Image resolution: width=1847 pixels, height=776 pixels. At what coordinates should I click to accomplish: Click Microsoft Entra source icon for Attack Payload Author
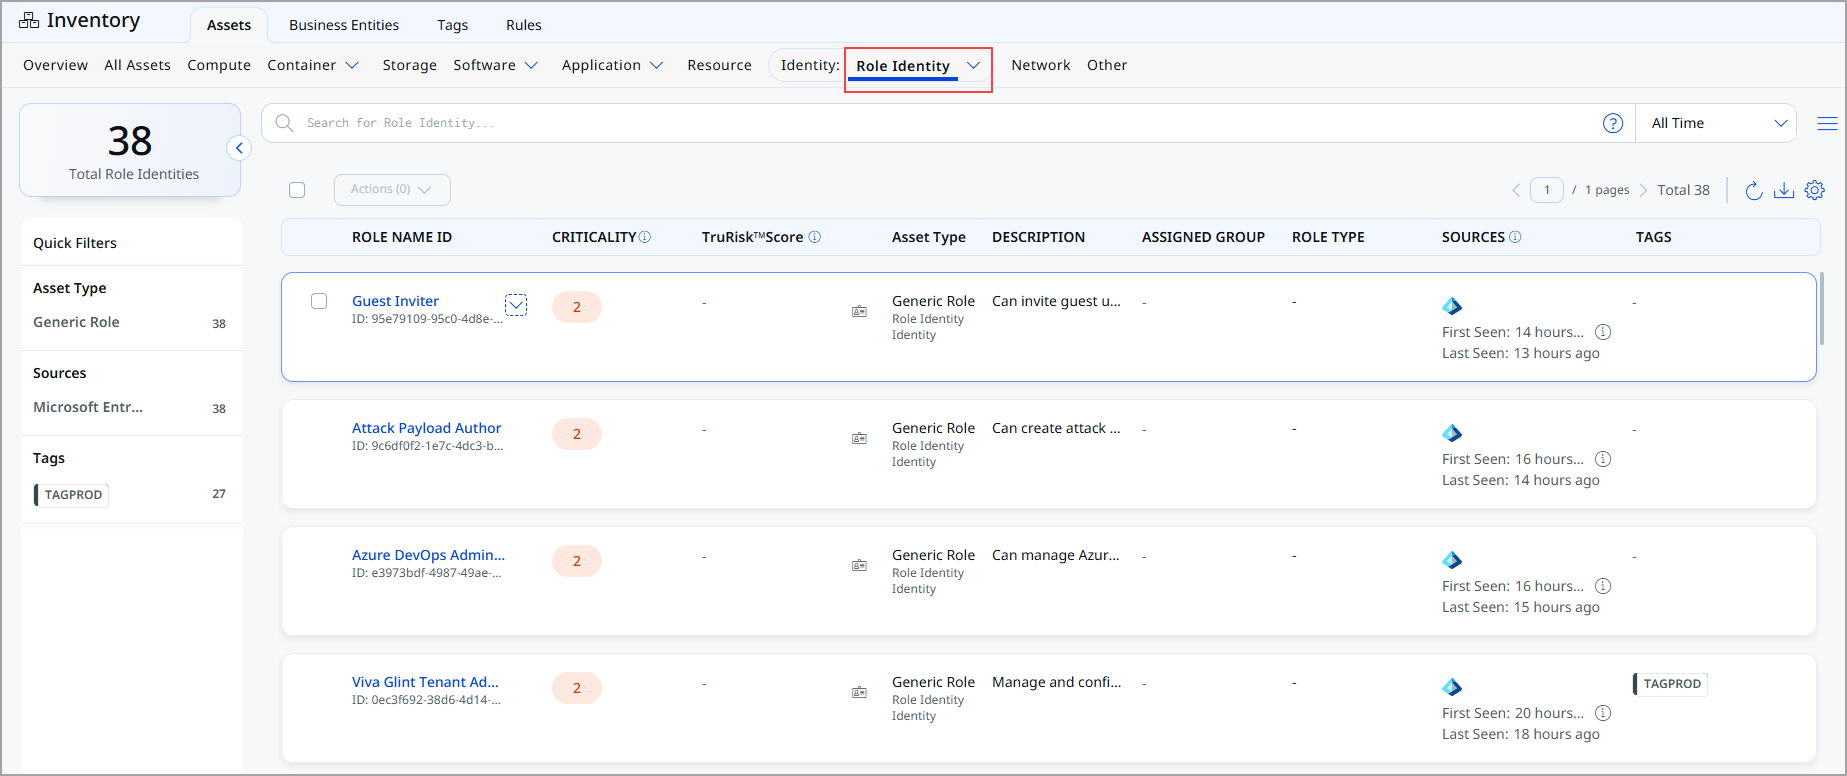click(x=1452, y=433)
